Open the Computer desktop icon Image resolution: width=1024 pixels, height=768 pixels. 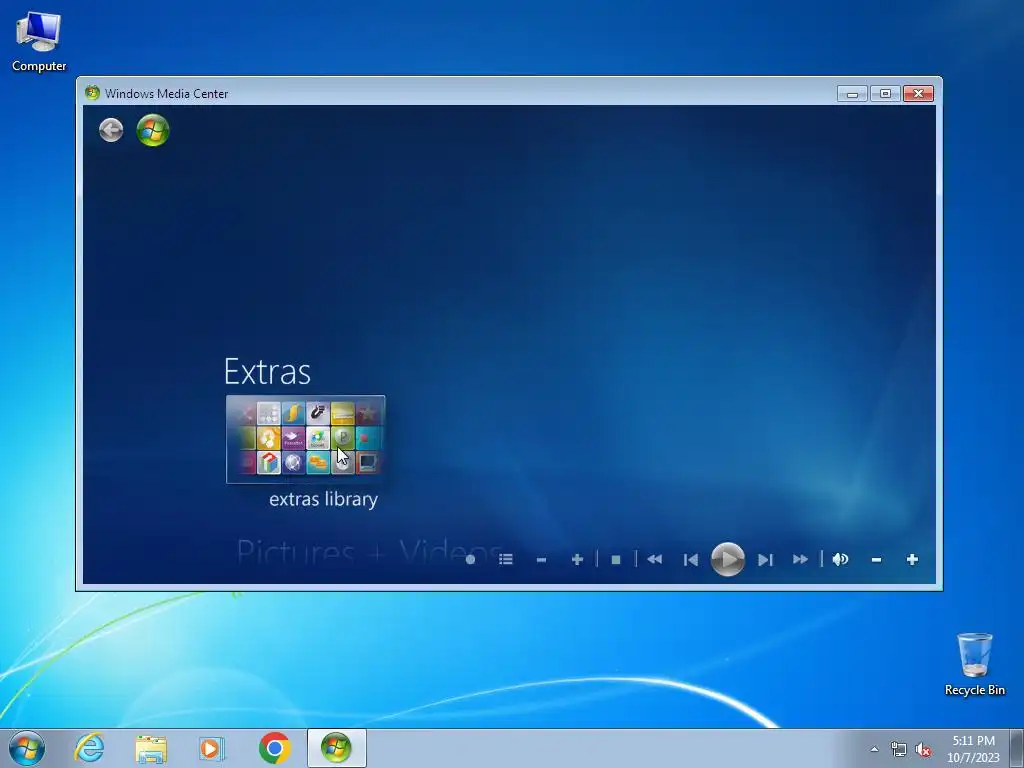[x=39, y=42]
